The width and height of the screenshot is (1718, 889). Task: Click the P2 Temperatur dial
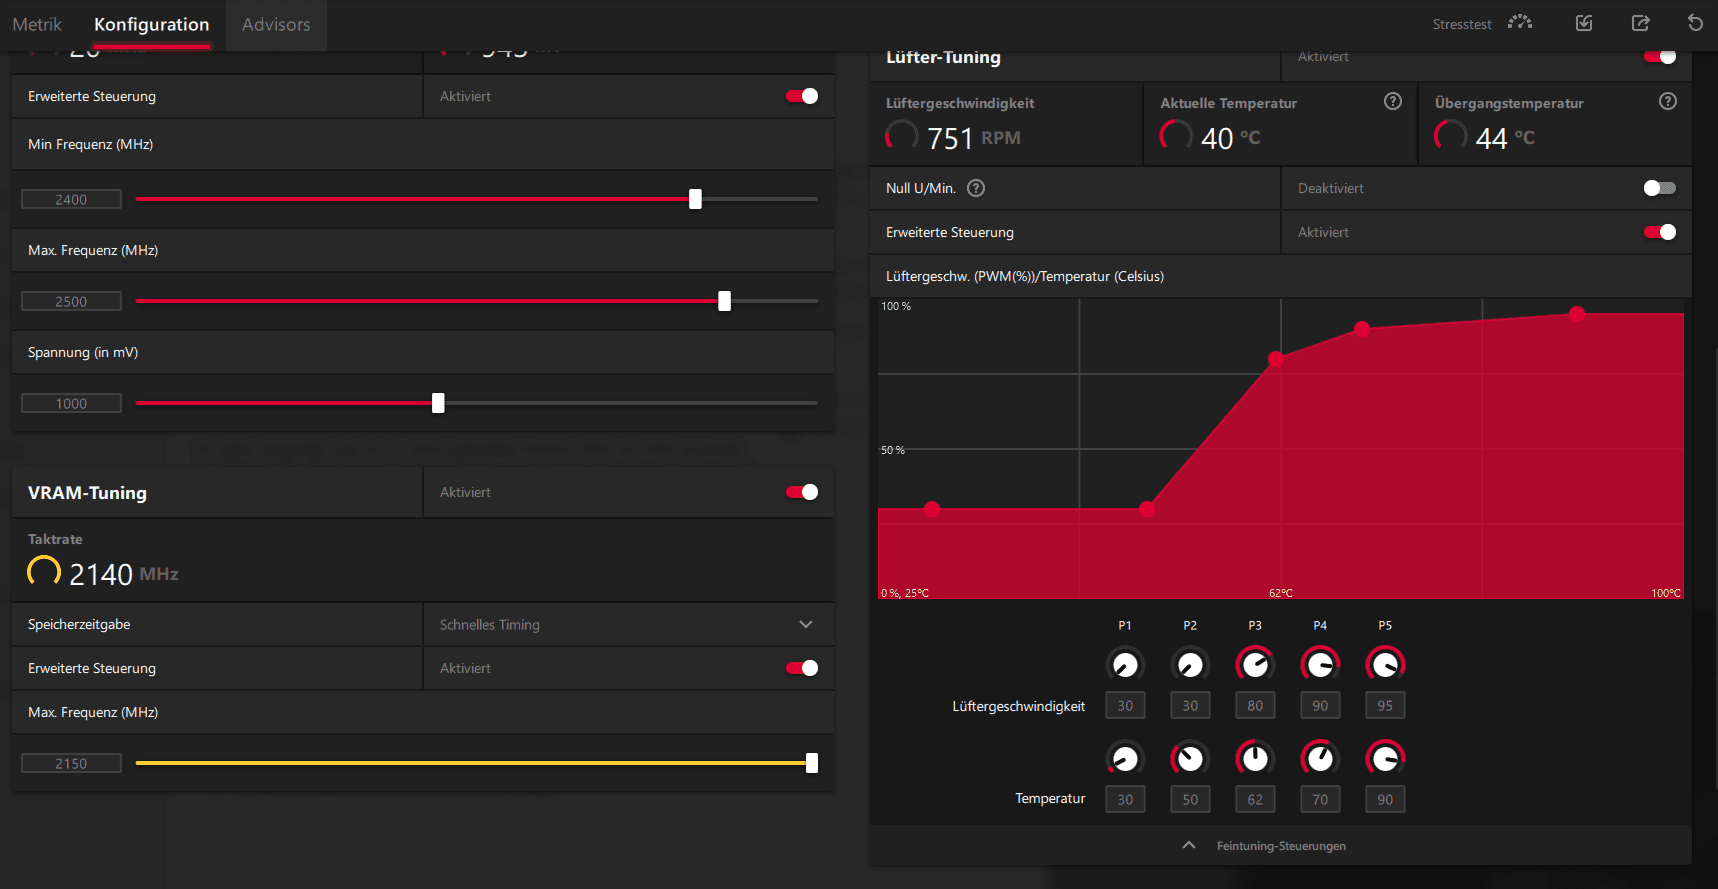pos(1190,759)
